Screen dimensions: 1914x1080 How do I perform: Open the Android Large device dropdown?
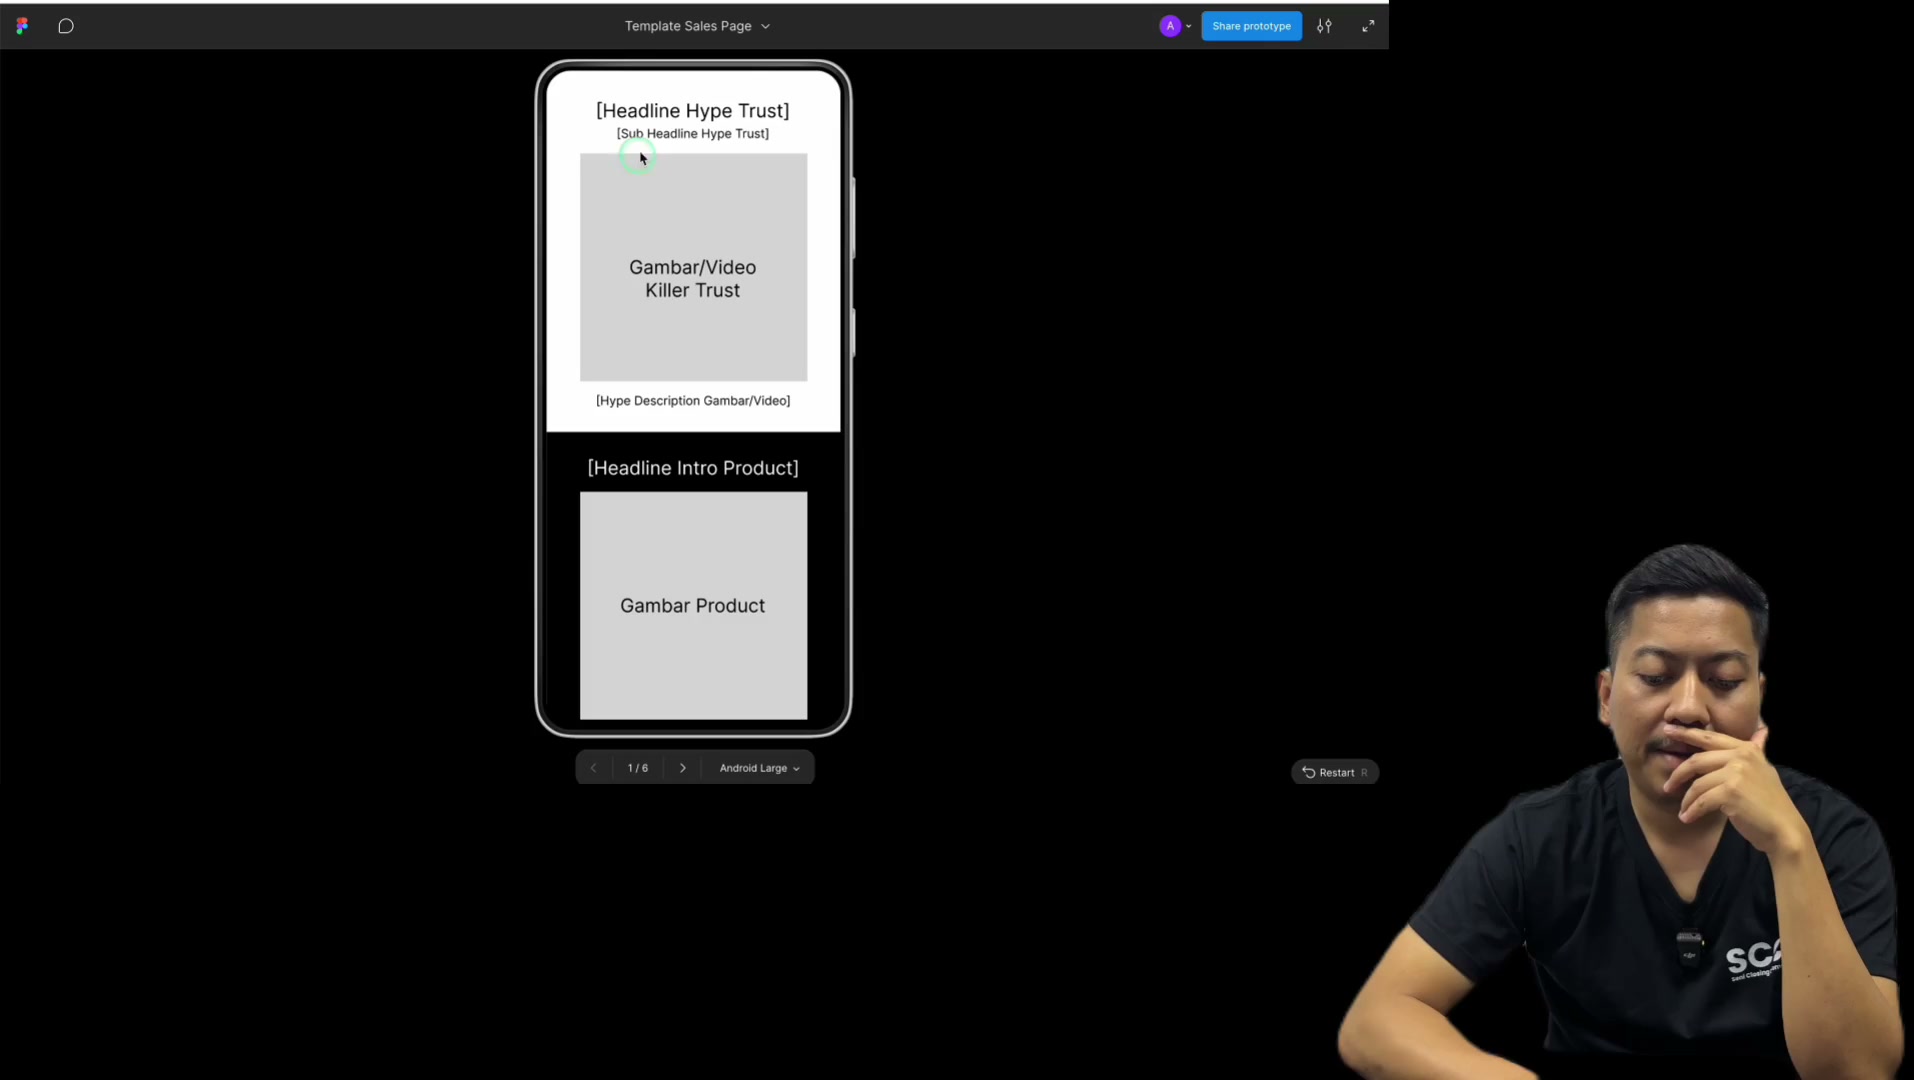pyautogui.click(x=759, y=768)
